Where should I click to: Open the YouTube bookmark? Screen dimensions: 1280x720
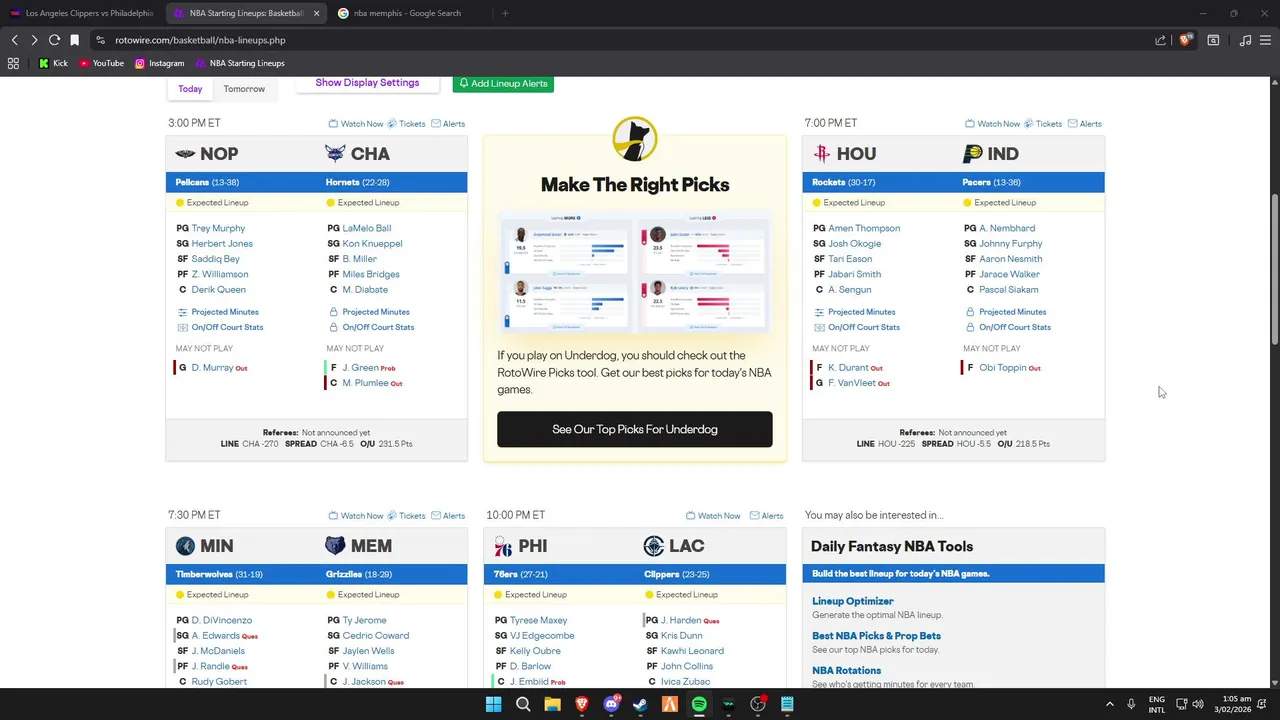coord(101,63)
